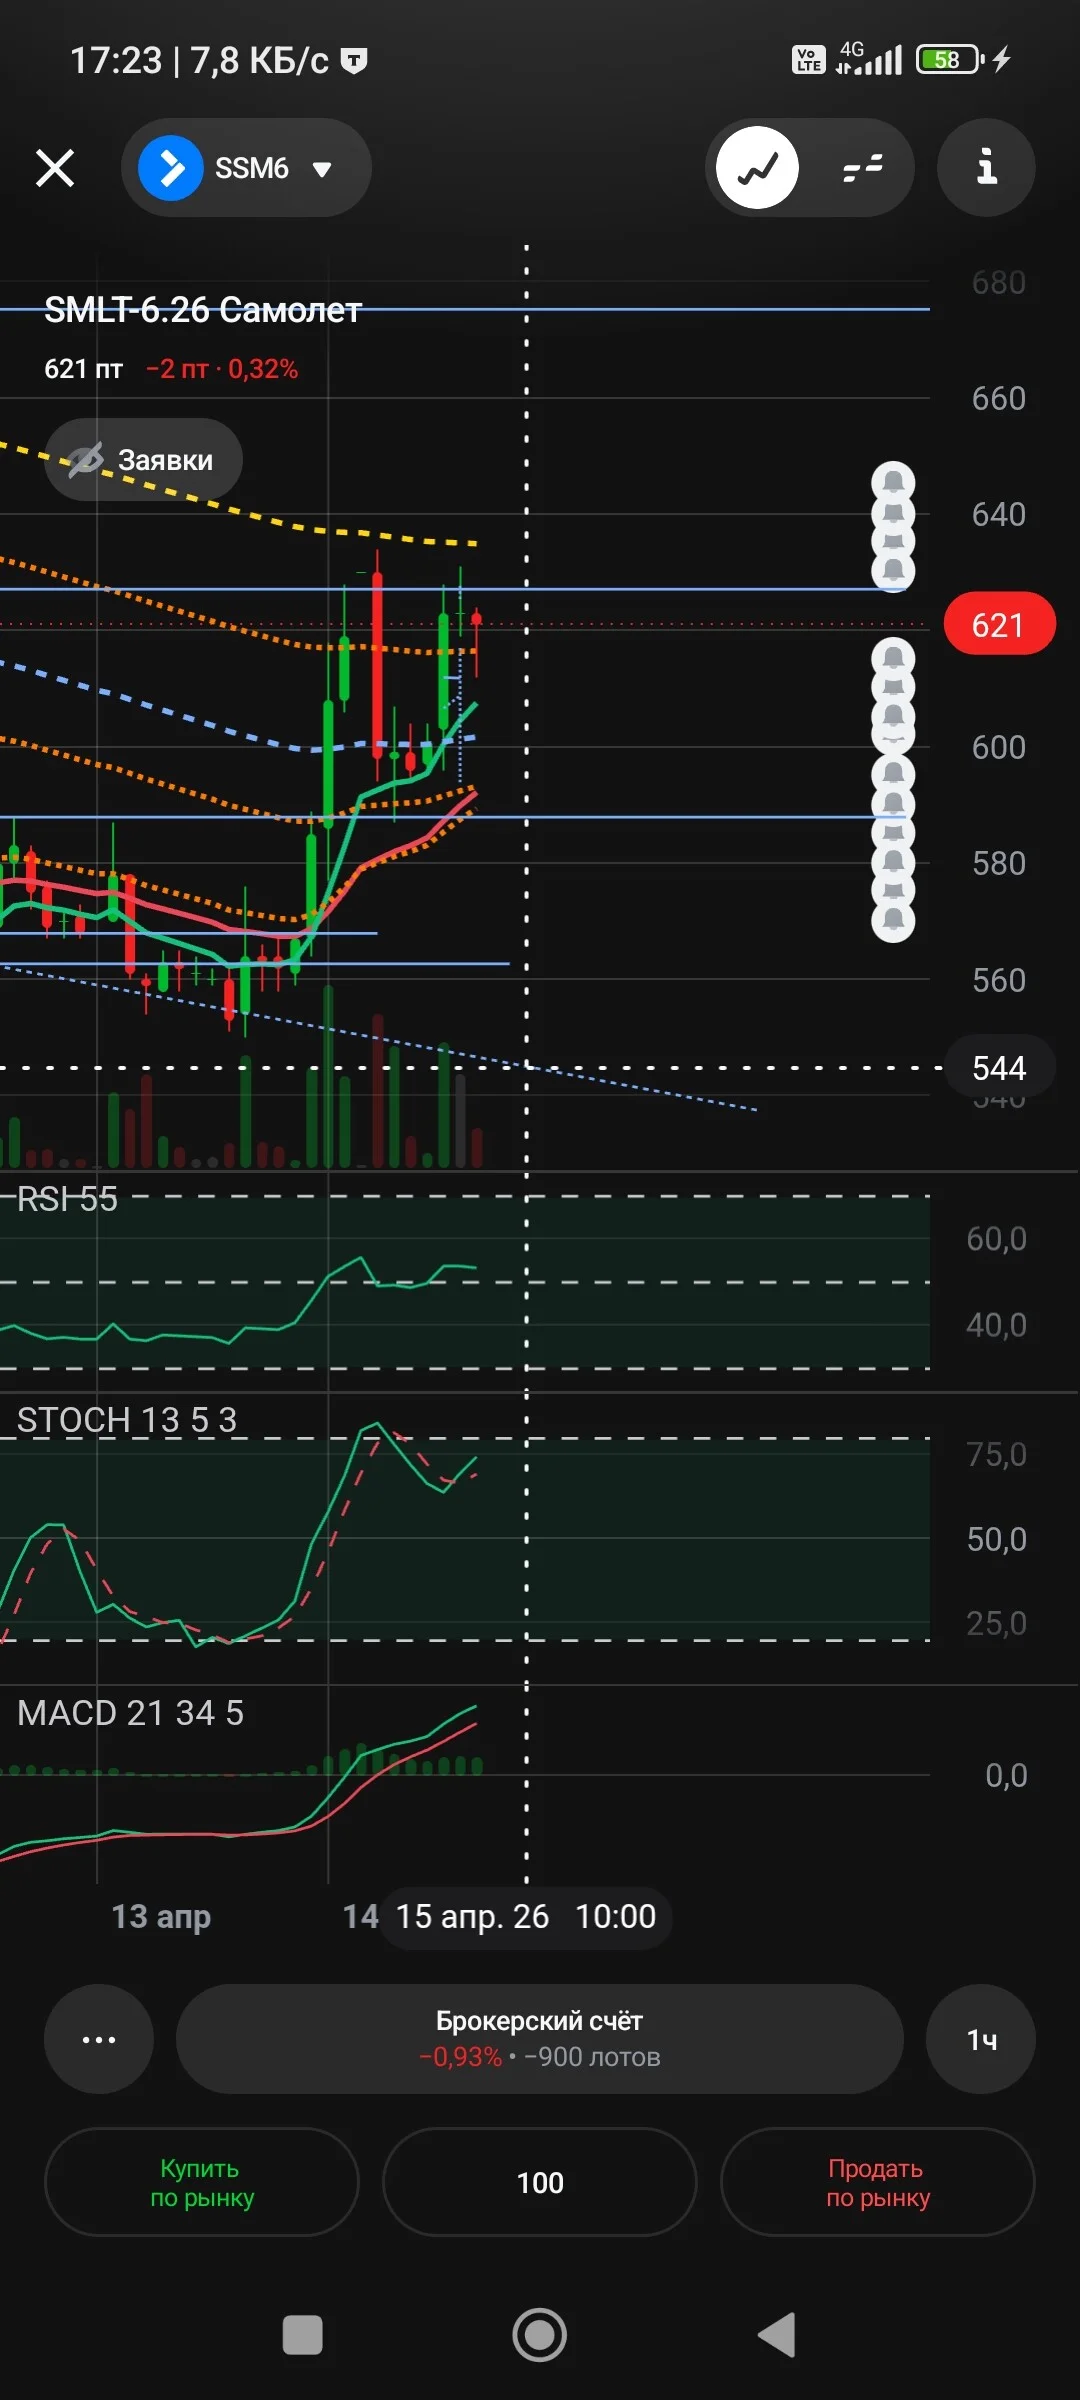1080x2400 pixels.
Task: Close the chart with the X icon
Action: click(x=55, y=168)
